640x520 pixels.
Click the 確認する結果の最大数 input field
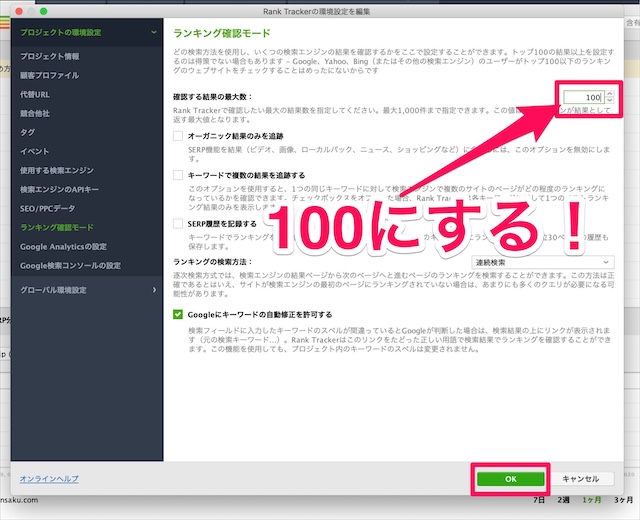click(x=583, y=97)
